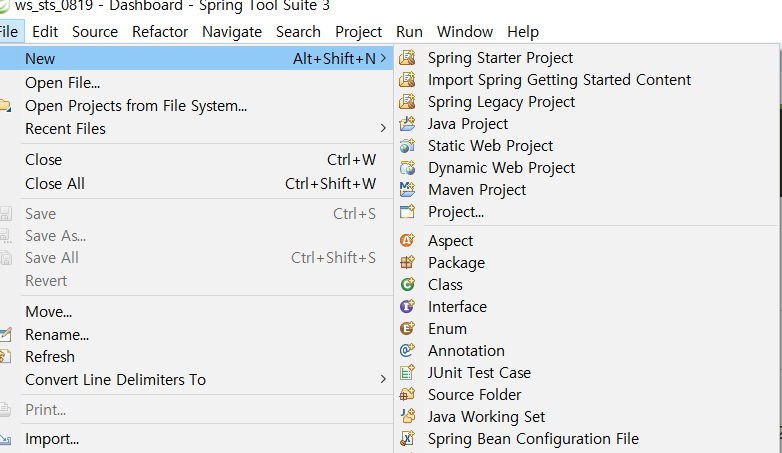The image size is (782, 453).
Task: Click the Ctrl+Shift+W shortcut label
Action: [x=330, y=184]
